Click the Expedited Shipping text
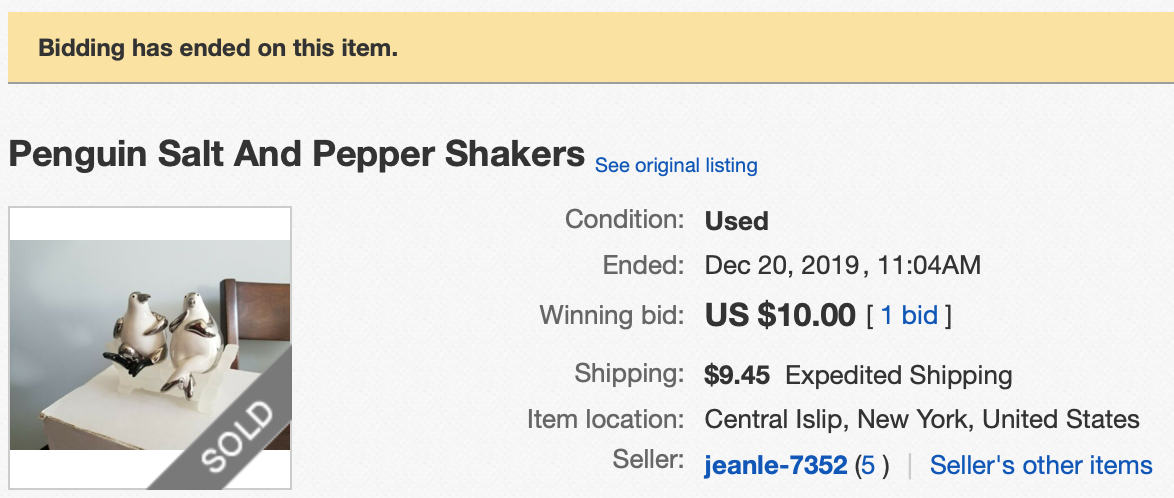The image size is (1174, 498). [x=899, y=376]
